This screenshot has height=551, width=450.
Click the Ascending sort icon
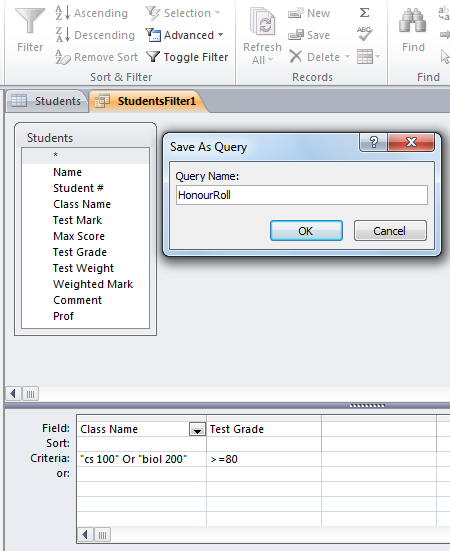[63, 13]
